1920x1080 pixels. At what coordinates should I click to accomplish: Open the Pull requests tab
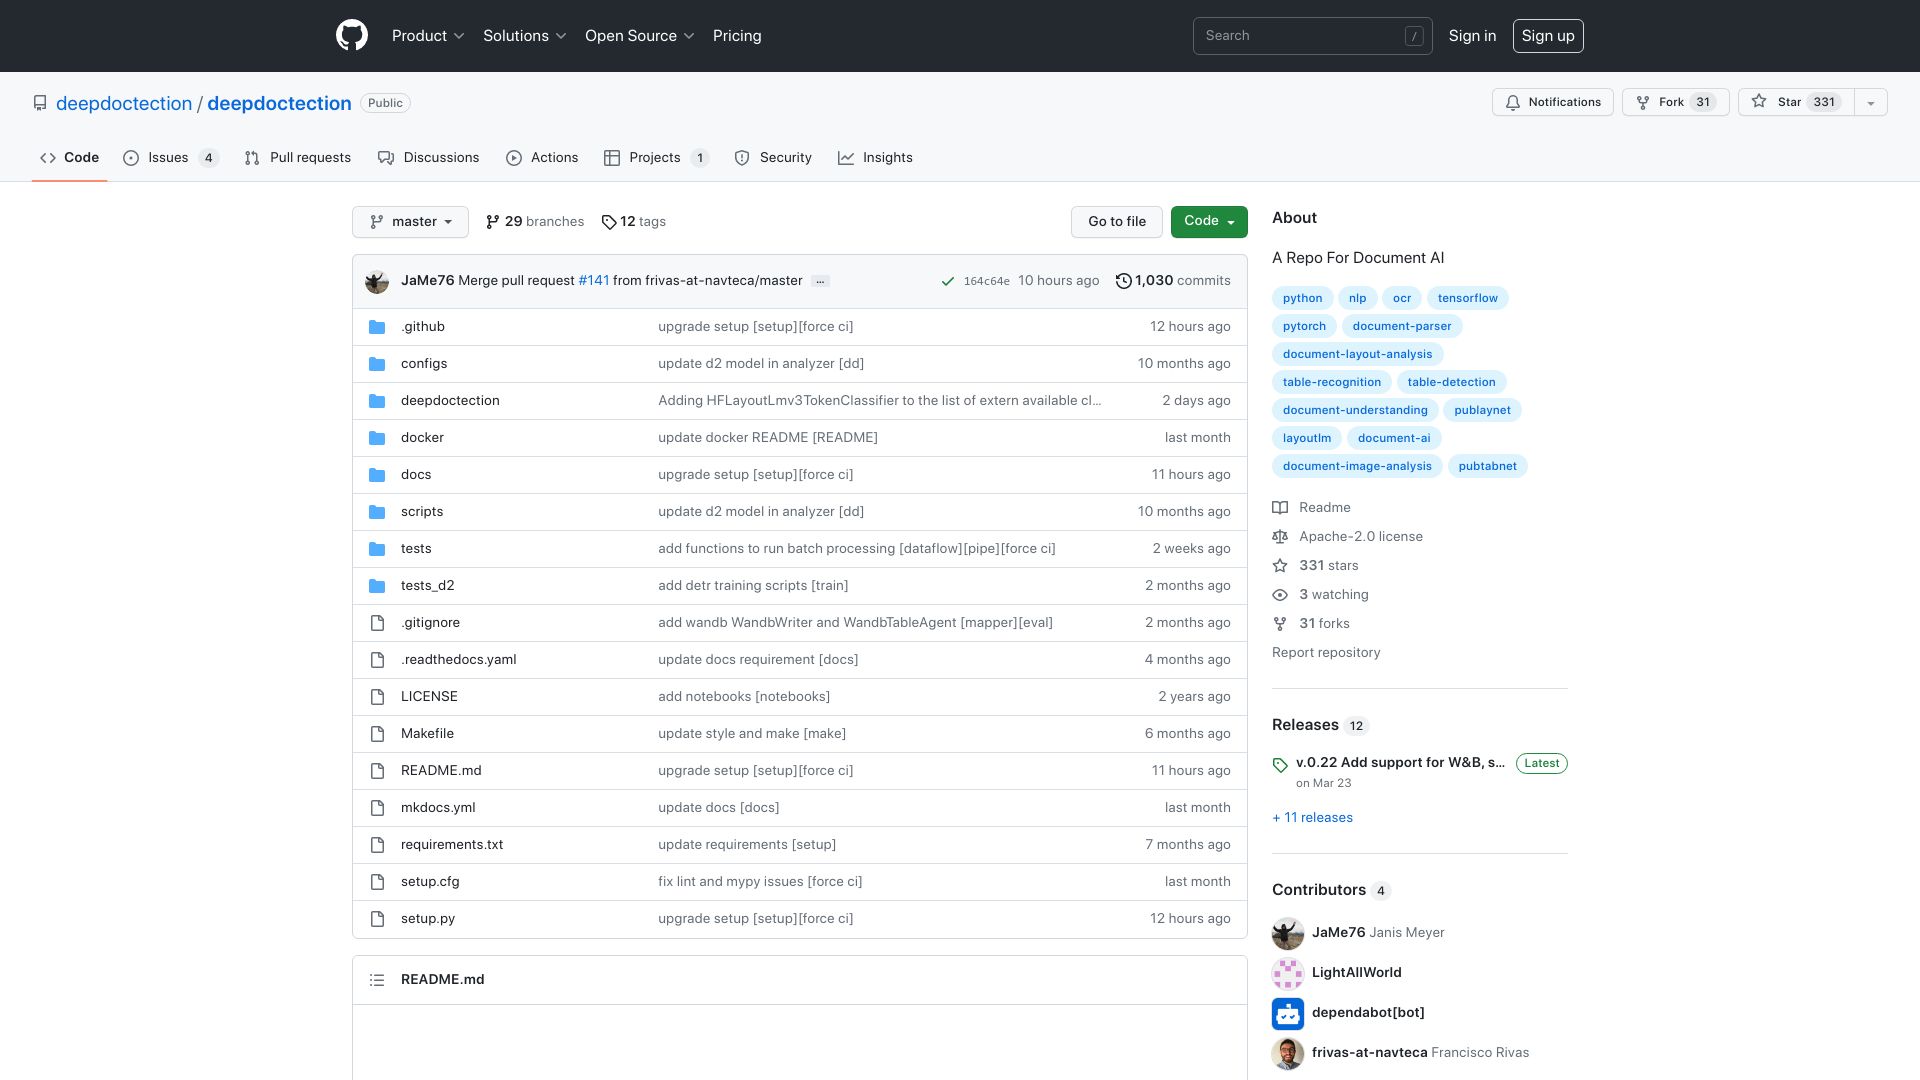pos(298,158)
